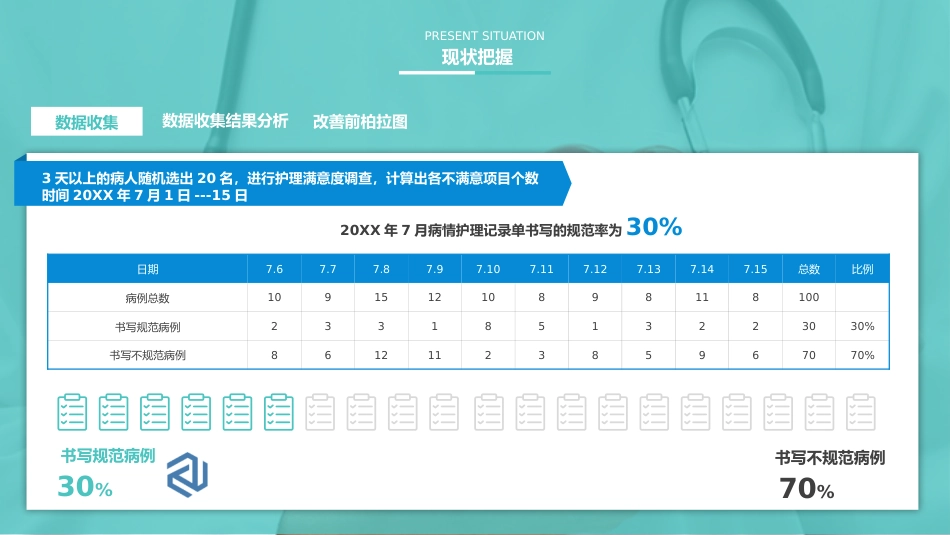Screen dimensions: 950x535
Task: Select the 数据收集 tab
Action: pyautogui.click(x=87, y=122)
